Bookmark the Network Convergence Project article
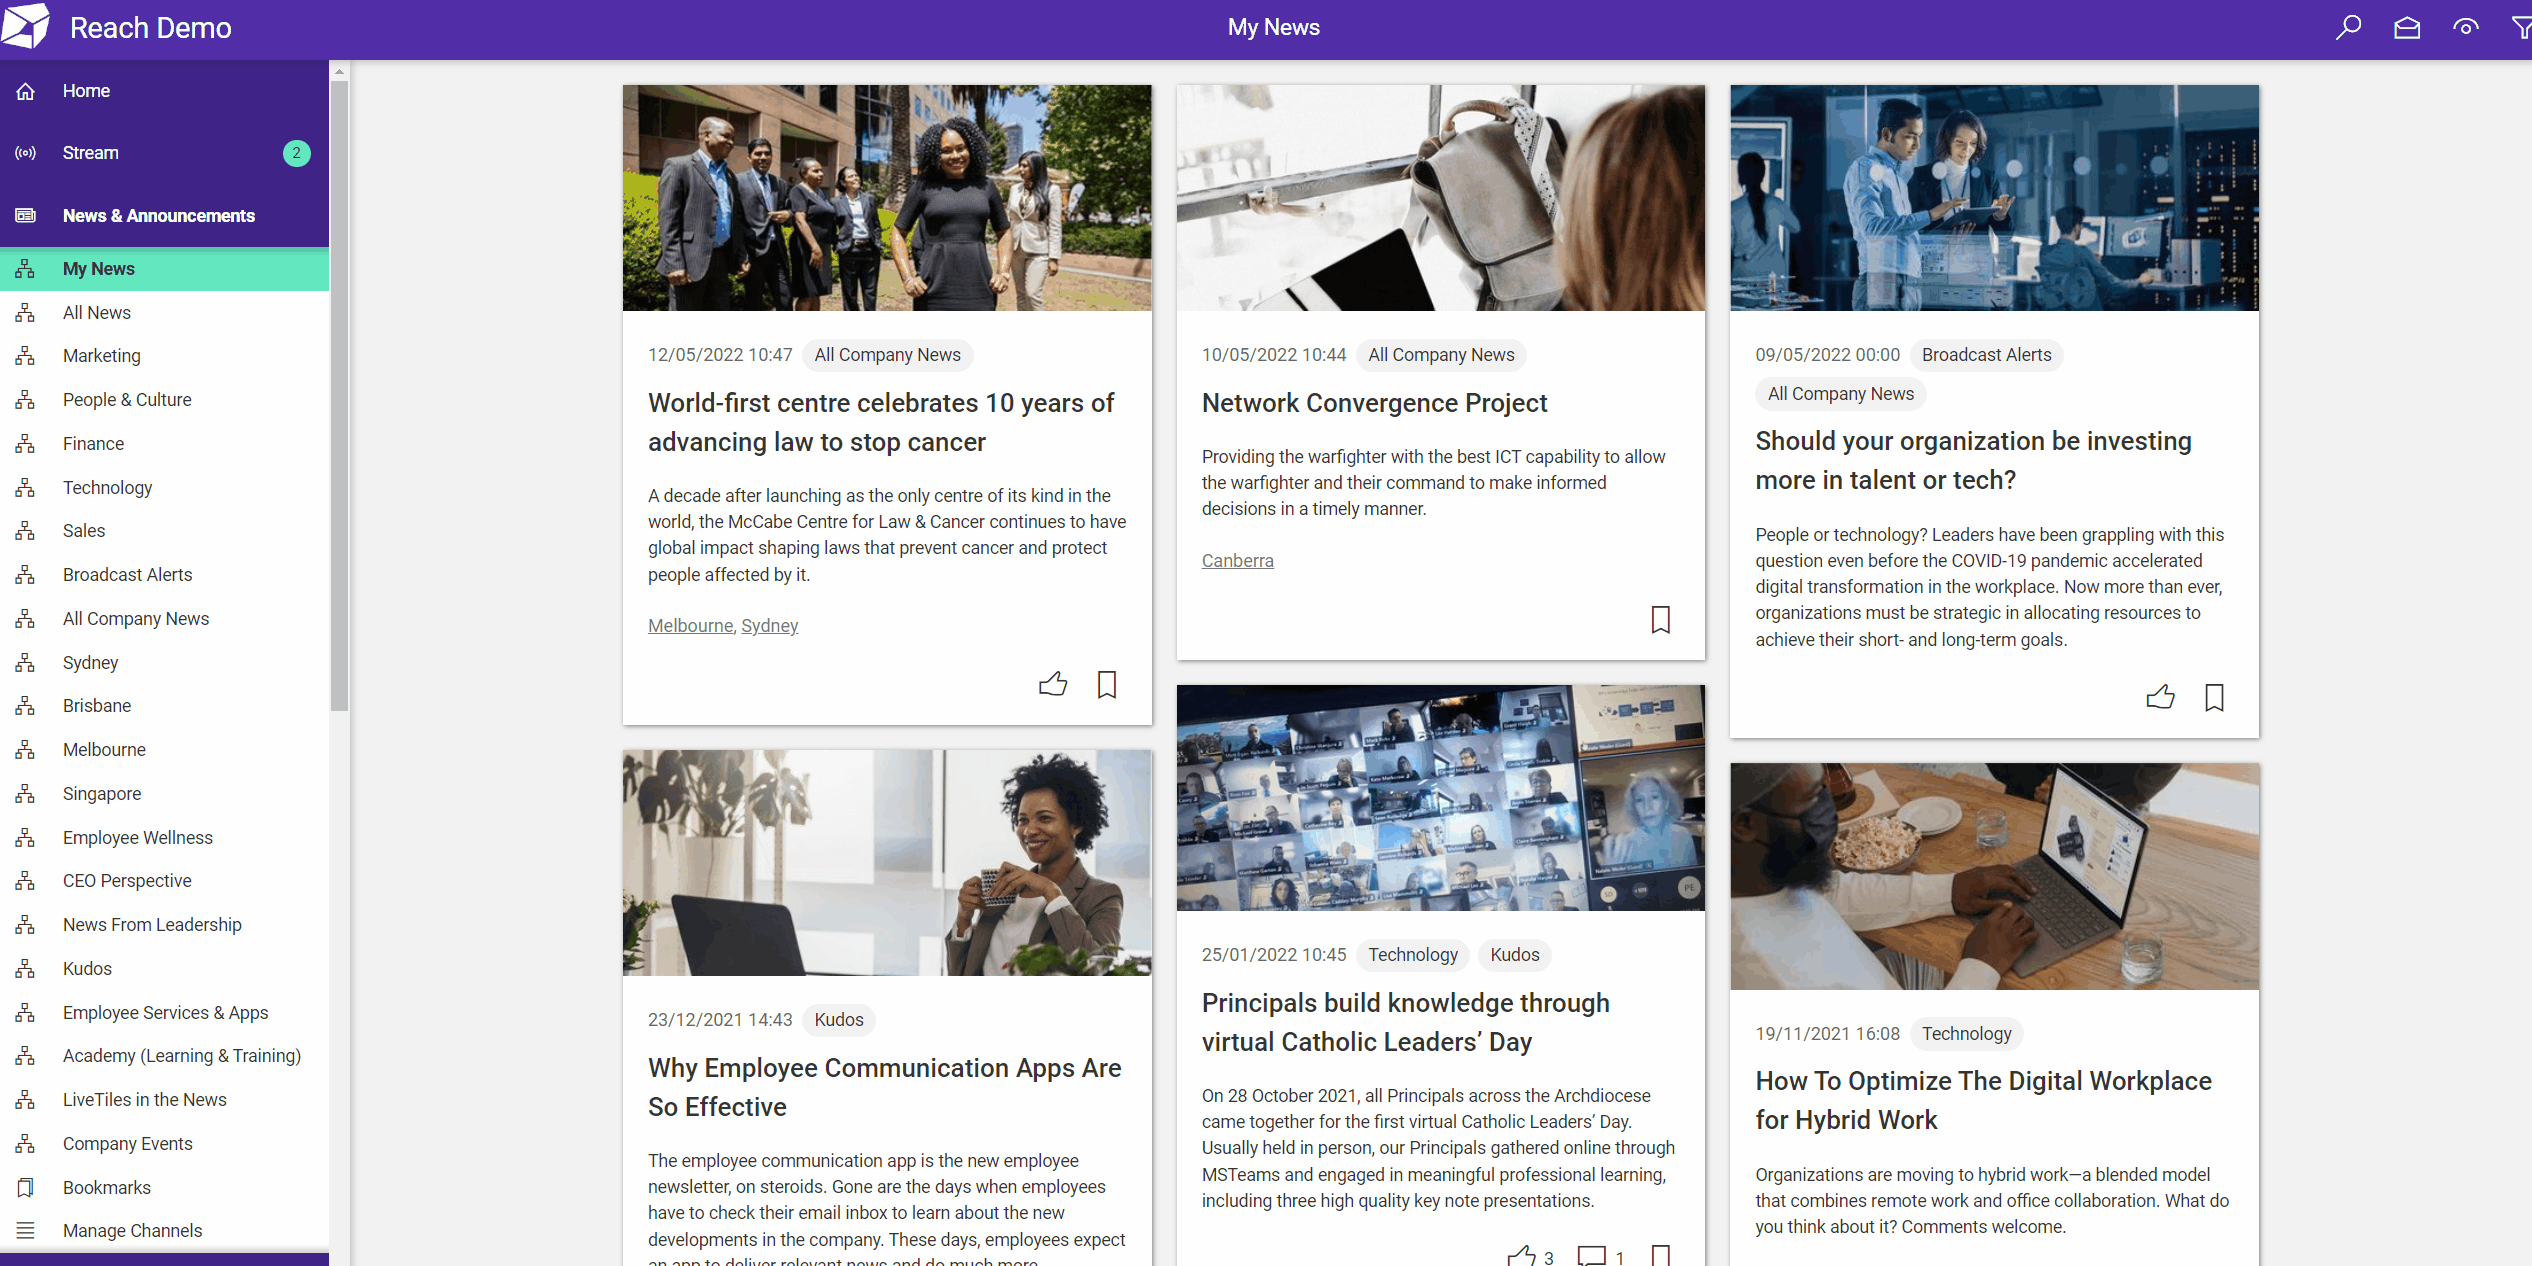This screenshot has height=1266, width=2532. (x=1661, y=619)
